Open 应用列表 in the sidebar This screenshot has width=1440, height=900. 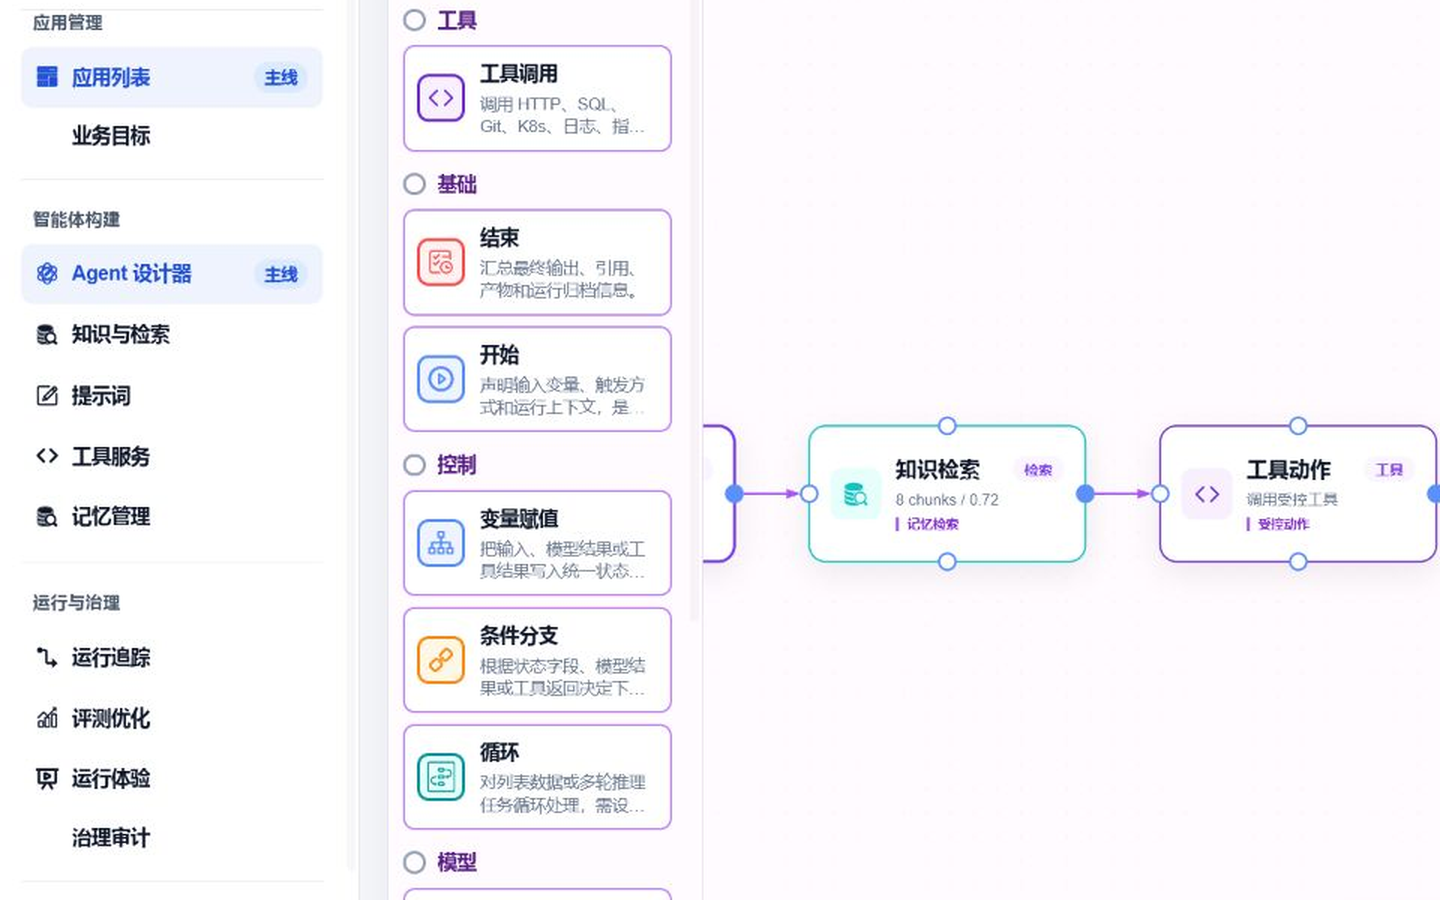click(x=171, y=77)
